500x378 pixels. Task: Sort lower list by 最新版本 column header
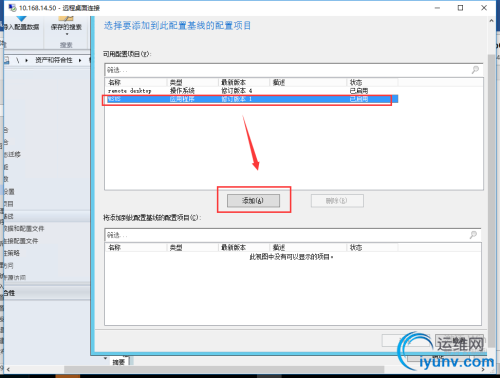244,247
